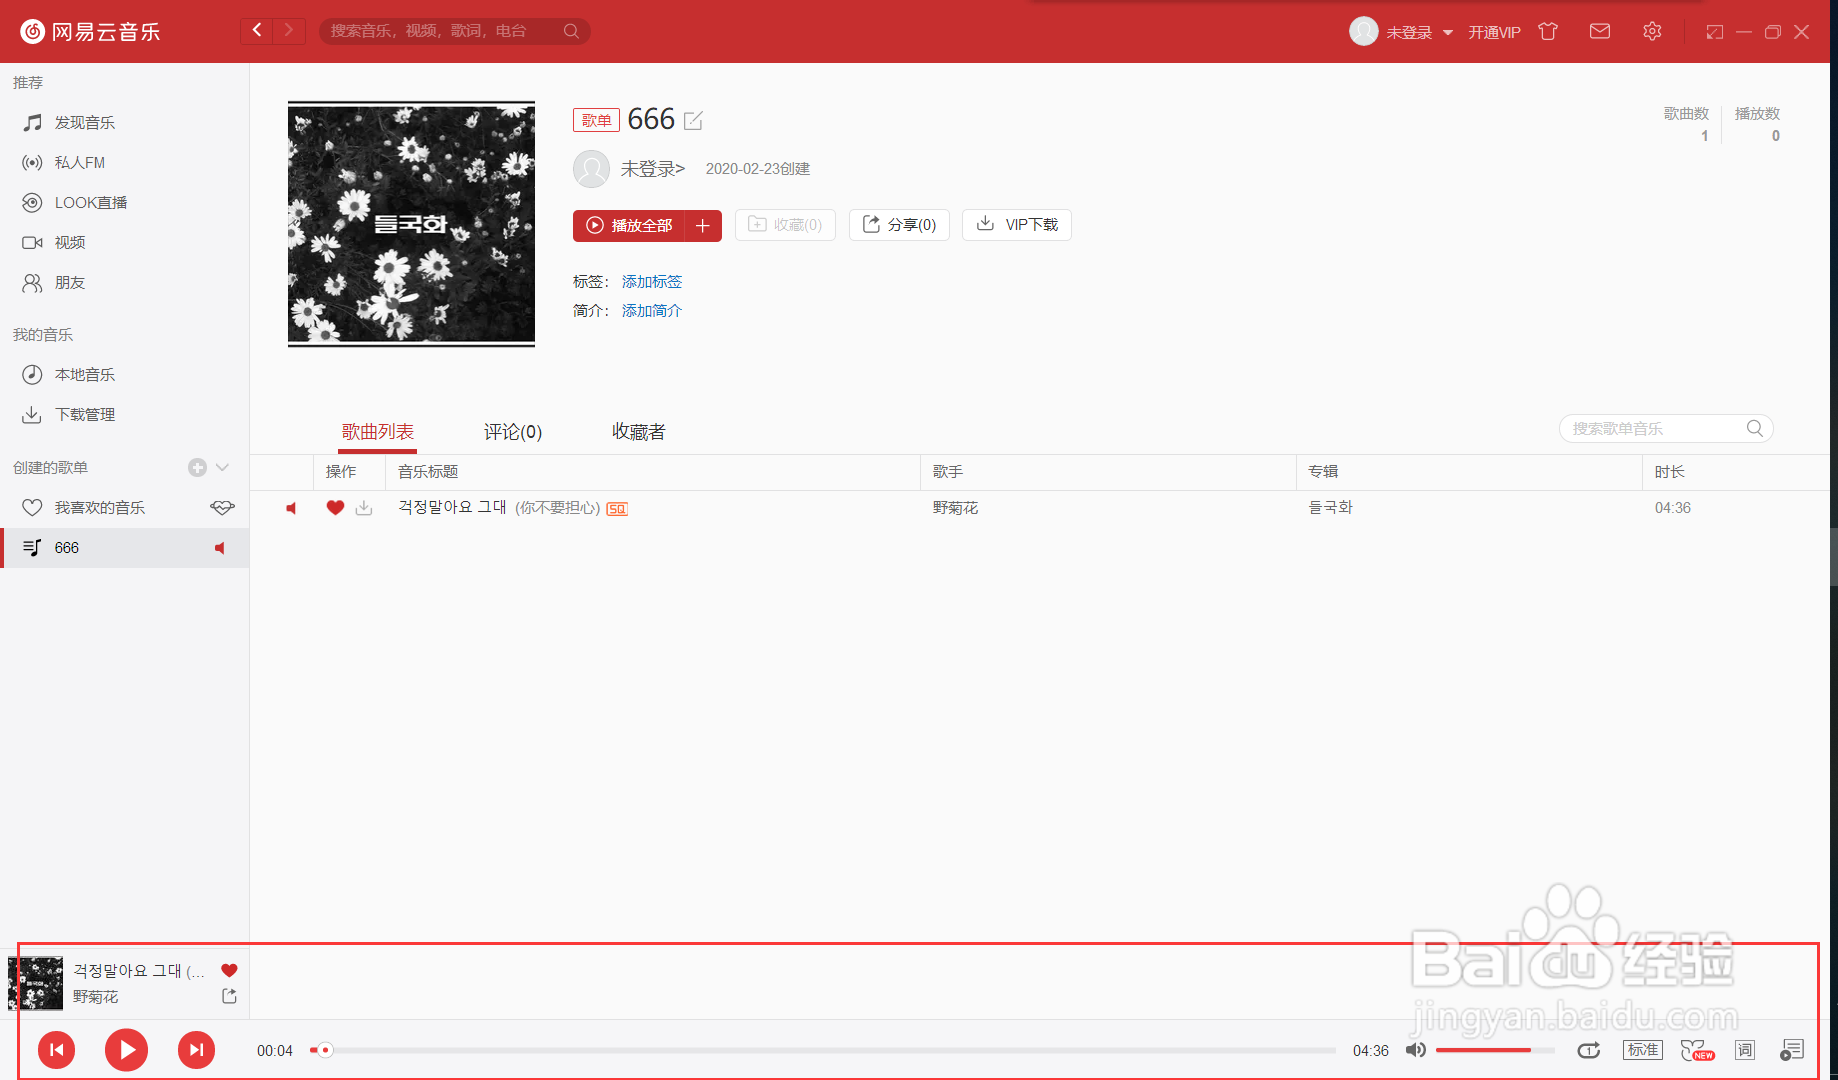Mute the volume speaker icon
The width and height of the screenshot is (1838, 1080).
tap(1415, 1050)
